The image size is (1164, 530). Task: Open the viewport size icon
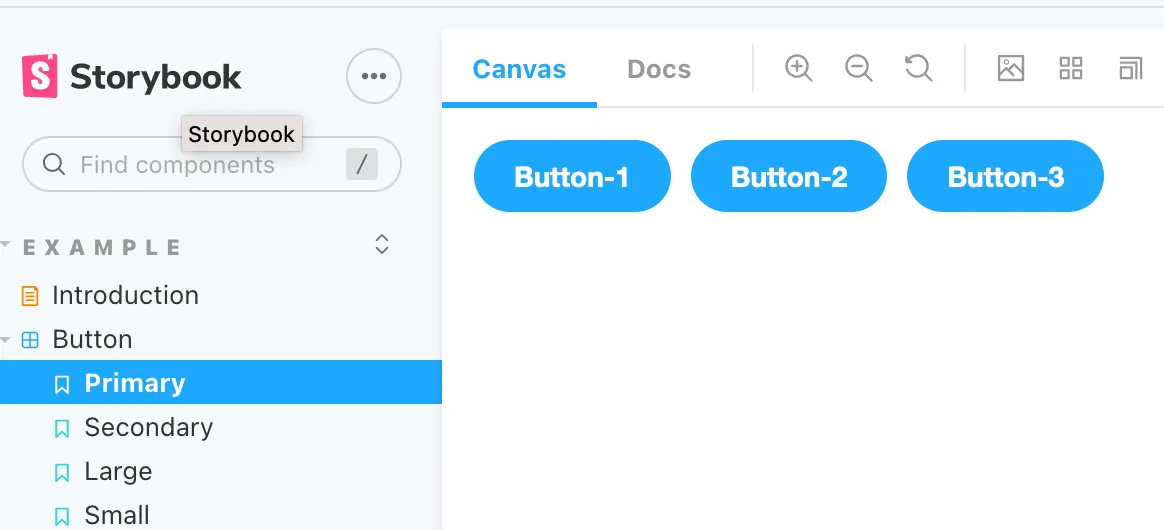1130,68
